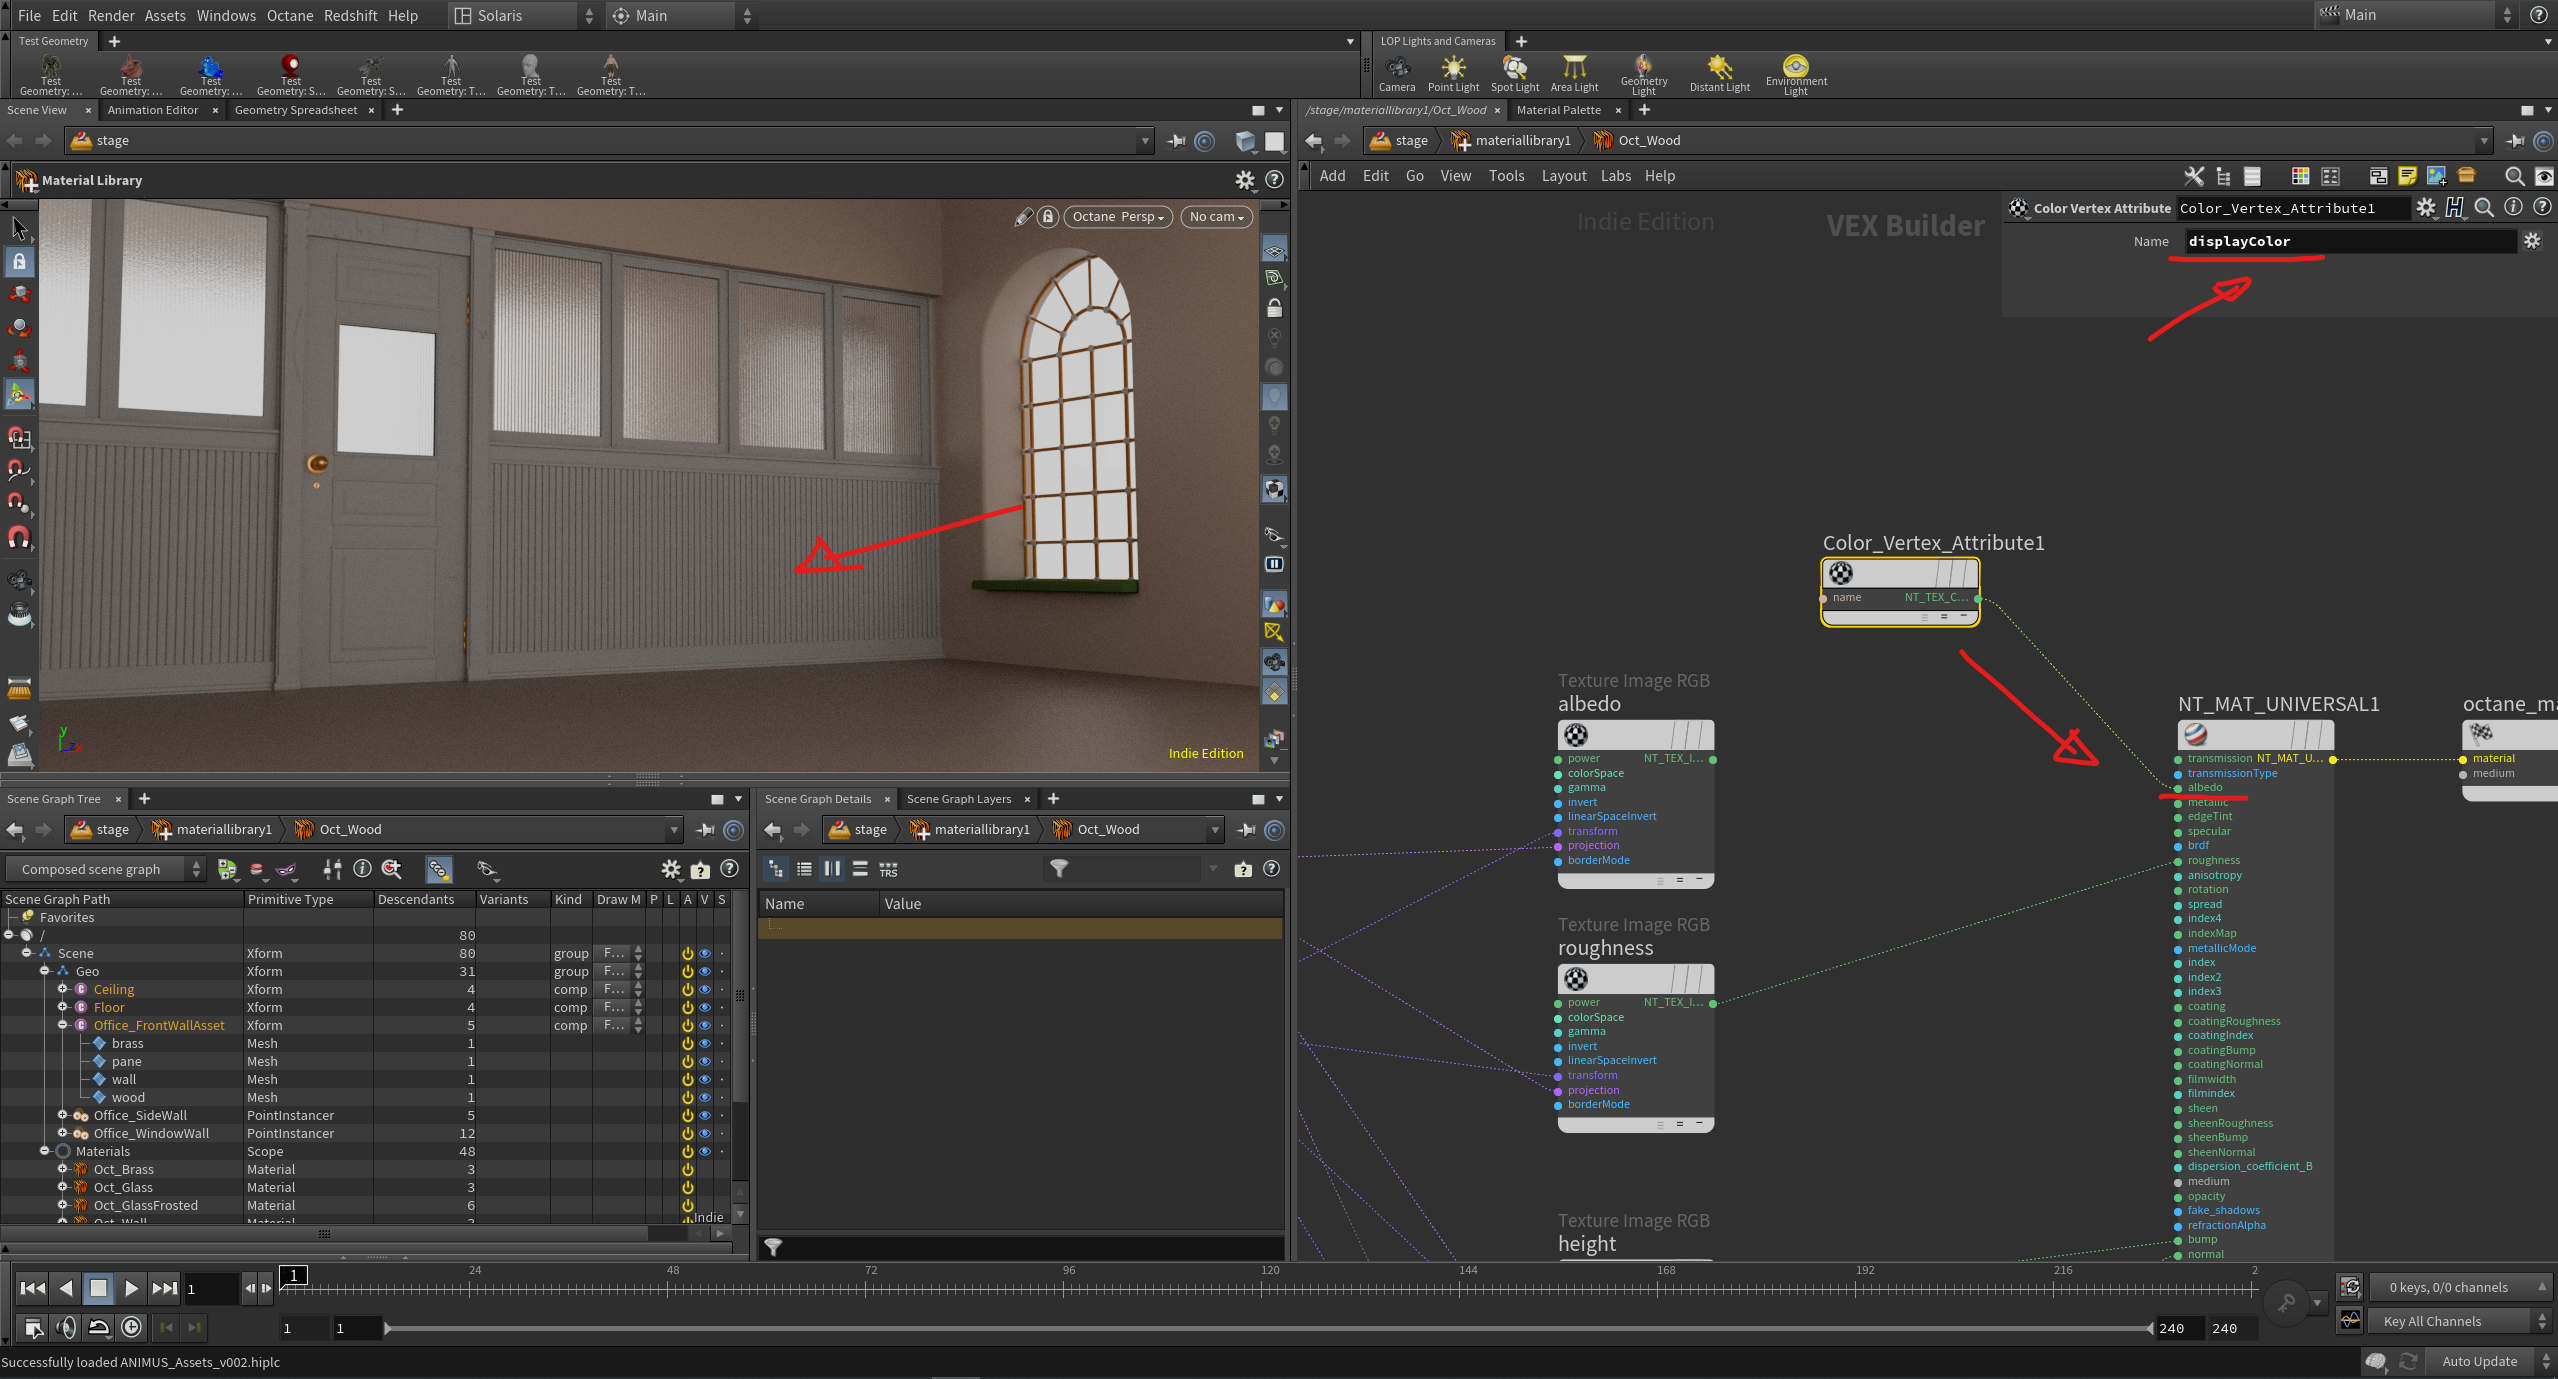This screenshot has width=2558, height=1379.
Task: Toggle visibility eye for wall mesh
Action: tap(705, 1080)
